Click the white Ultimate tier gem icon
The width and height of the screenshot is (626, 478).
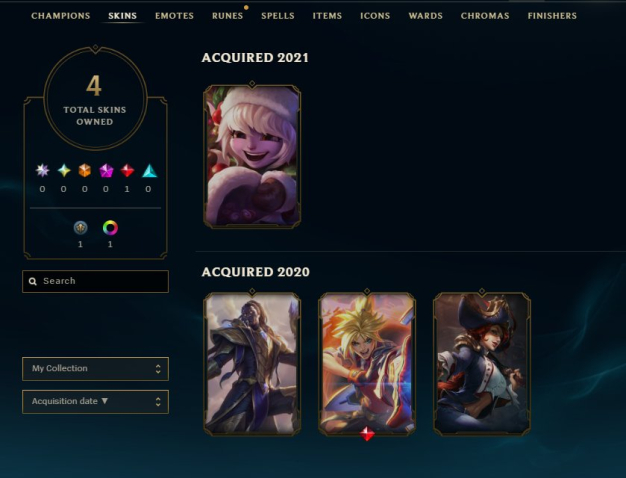tap(42, 171)
